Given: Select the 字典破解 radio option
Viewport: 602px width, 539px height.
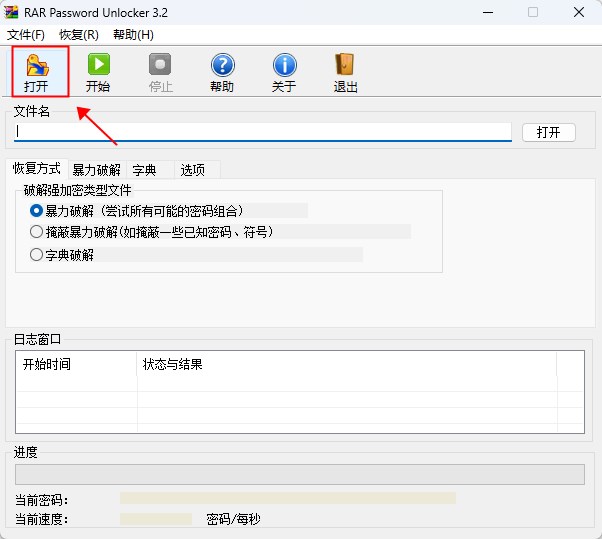Looking at the screenshot, I should point(36,255).
